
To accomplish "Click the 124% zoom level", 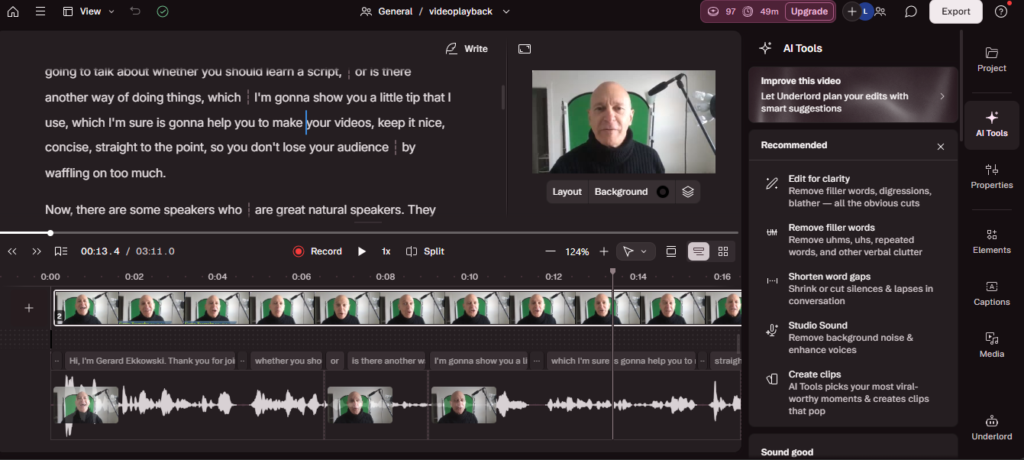I will [x=577, y=252].
